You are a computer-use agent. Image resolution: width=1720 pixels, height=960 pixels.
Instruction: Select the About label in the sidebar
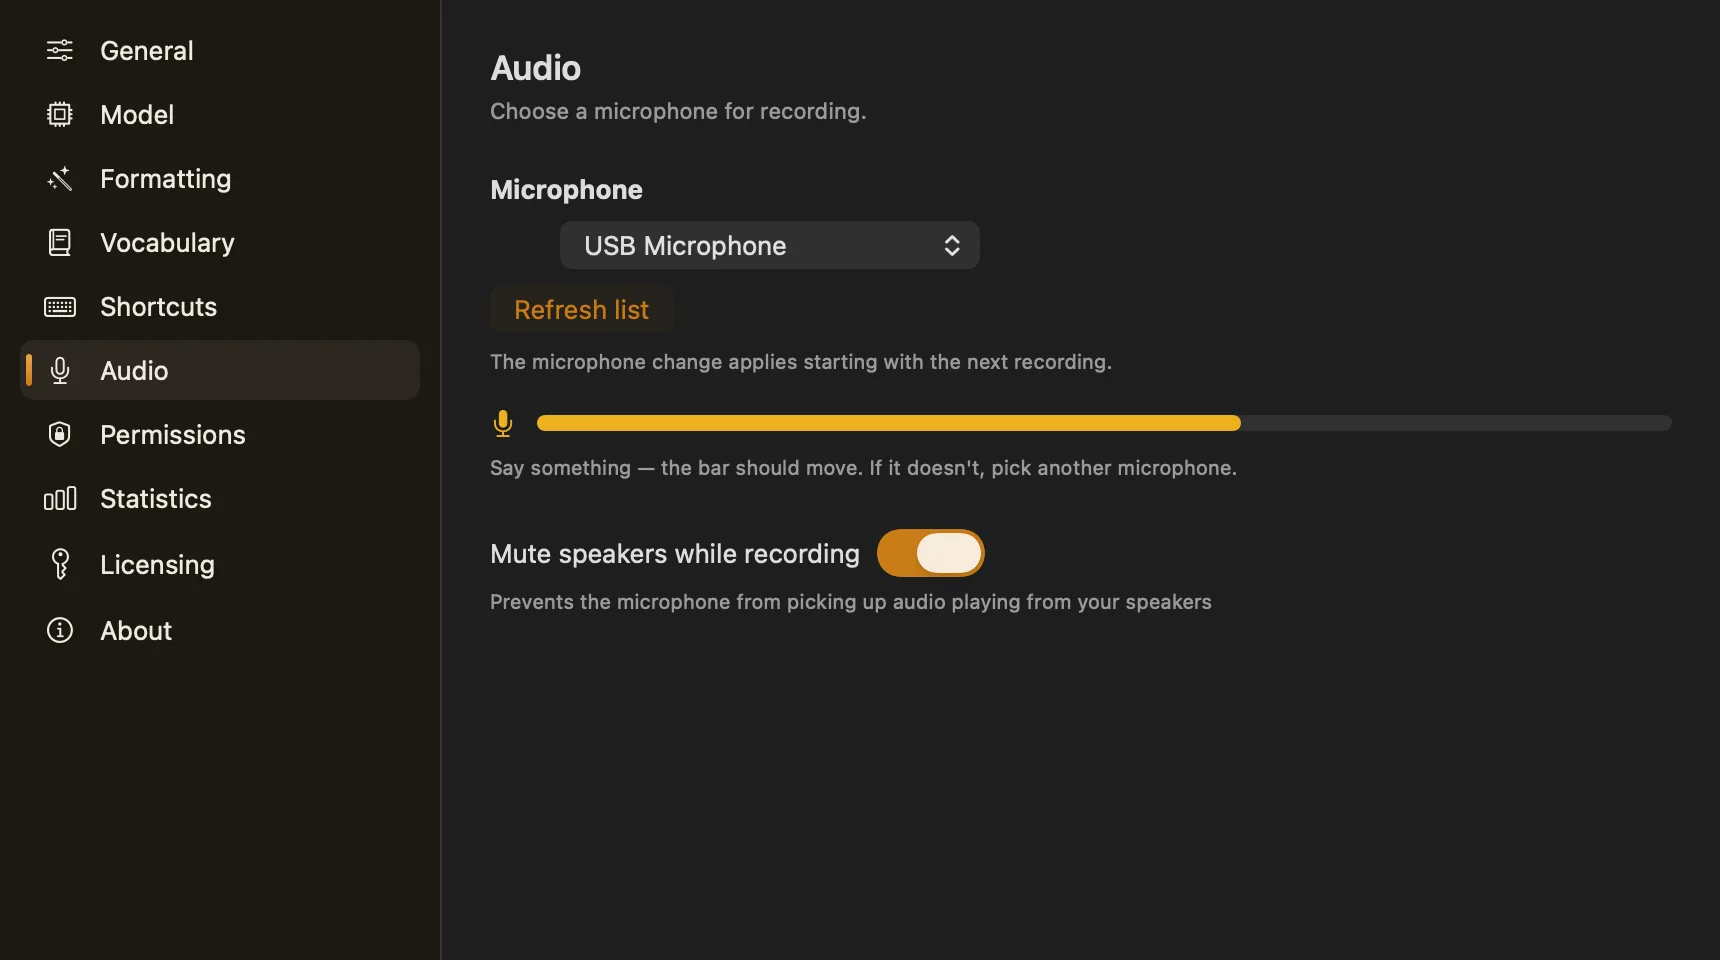pos(136,630)
